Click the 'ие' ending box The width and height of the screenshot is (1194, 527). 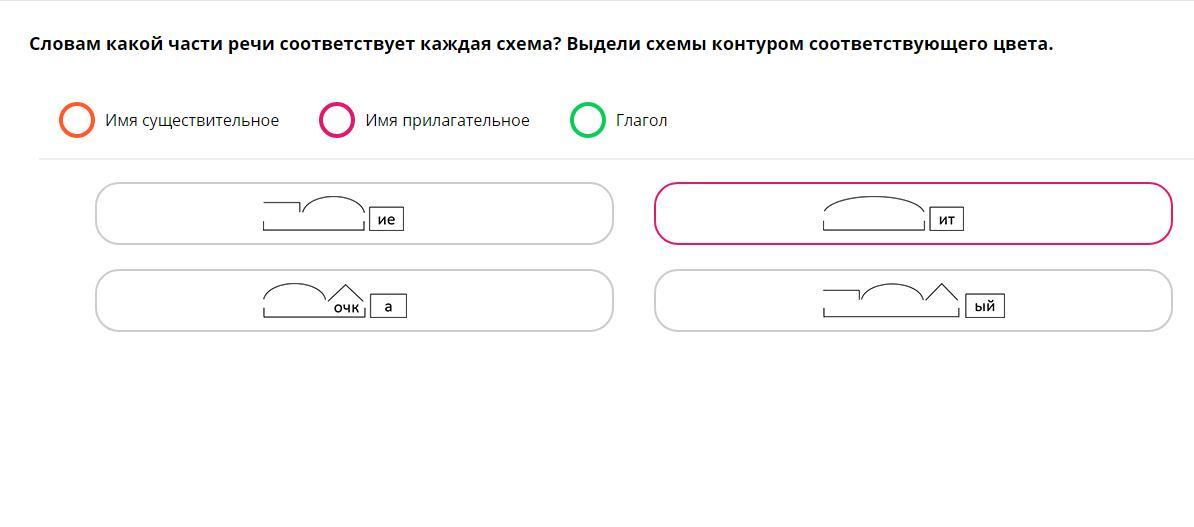pyautogui.click(x=386, y=219)
